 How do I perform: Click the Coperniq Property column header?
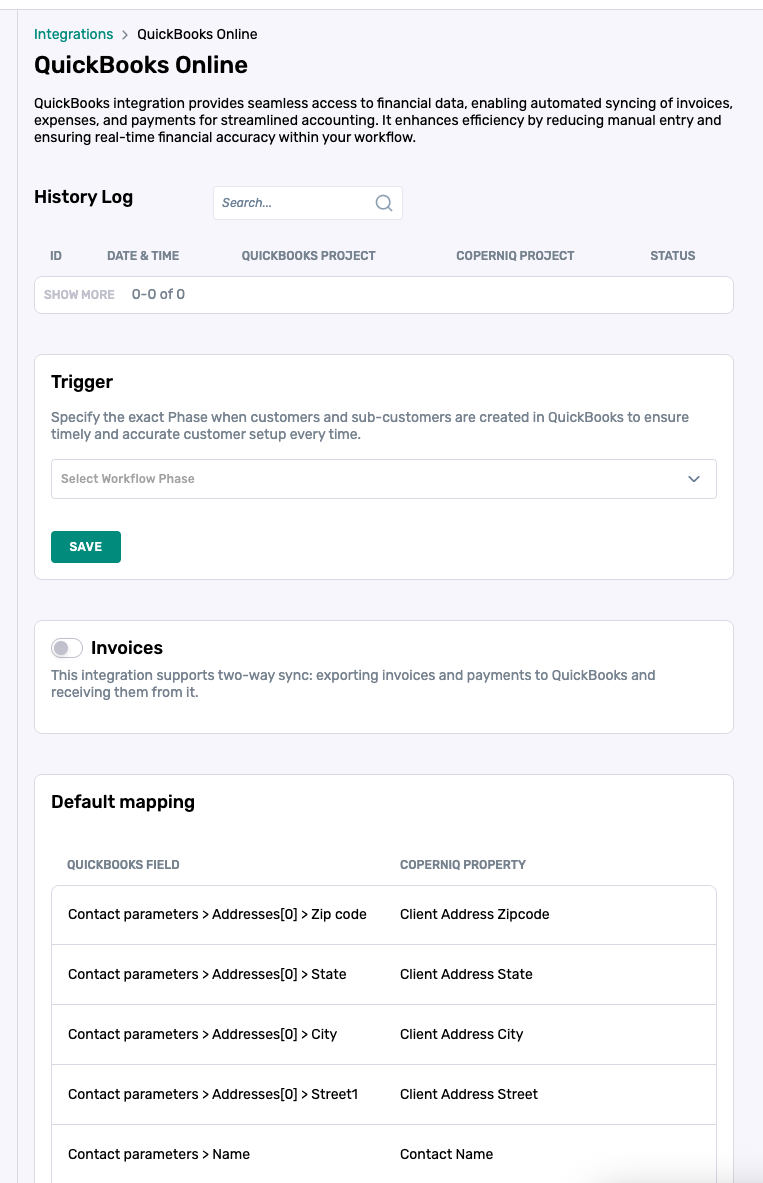point(463,865)
